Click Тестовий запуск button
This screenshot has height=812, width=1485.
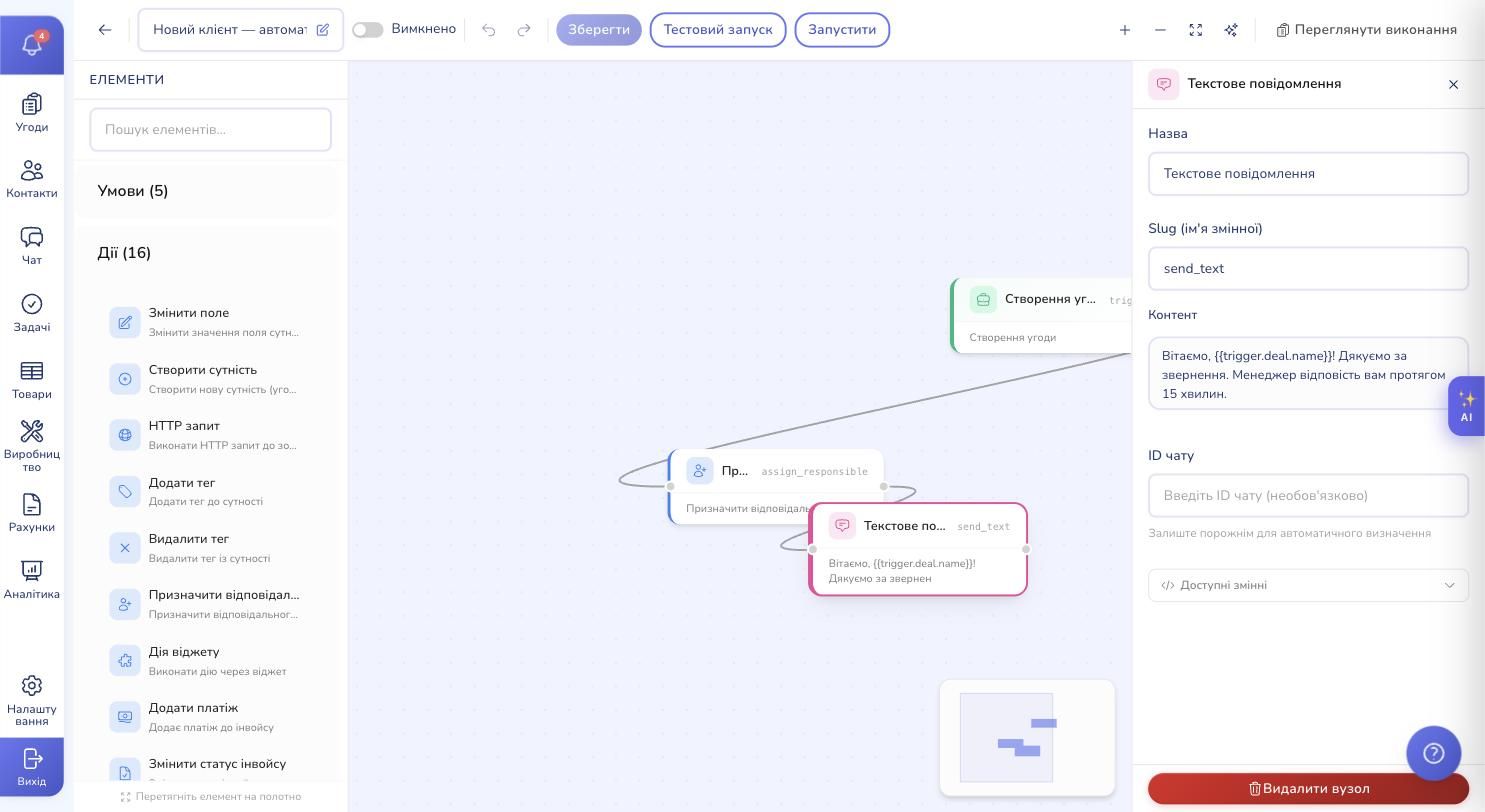click(718, 30)
